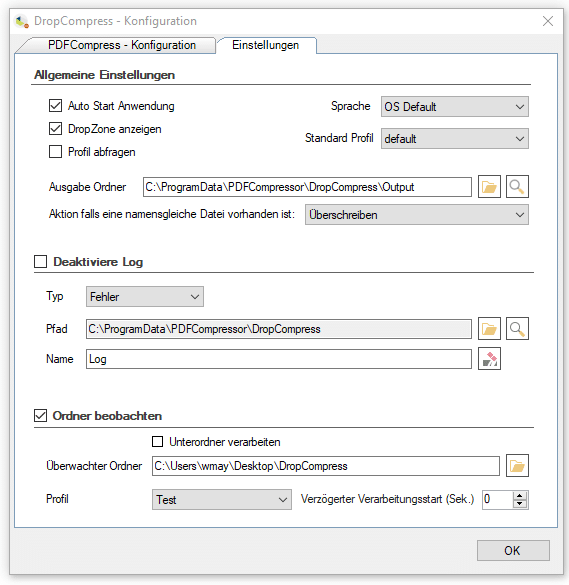Click the Allgemeine Einstellungen heading

tap(104, 75)
